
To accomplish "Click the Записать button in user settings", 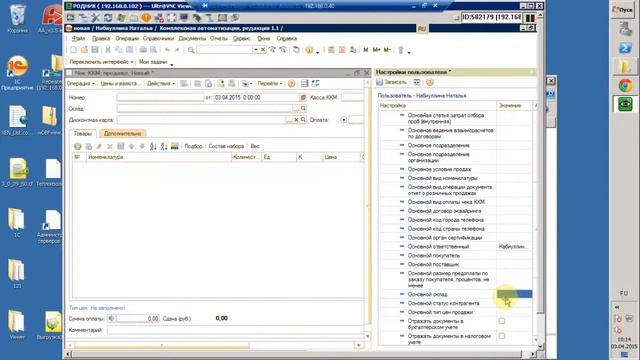I will point(392,82).
